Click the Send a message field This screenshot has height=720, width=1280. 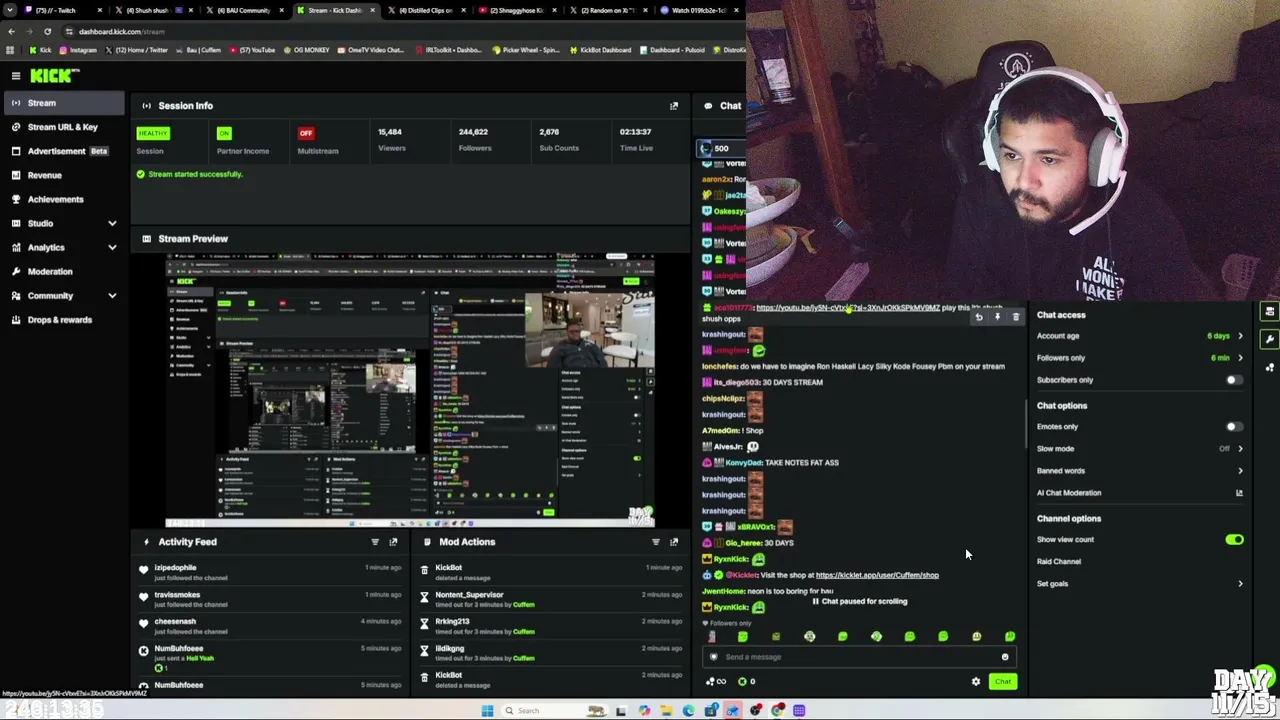[860, 657]
